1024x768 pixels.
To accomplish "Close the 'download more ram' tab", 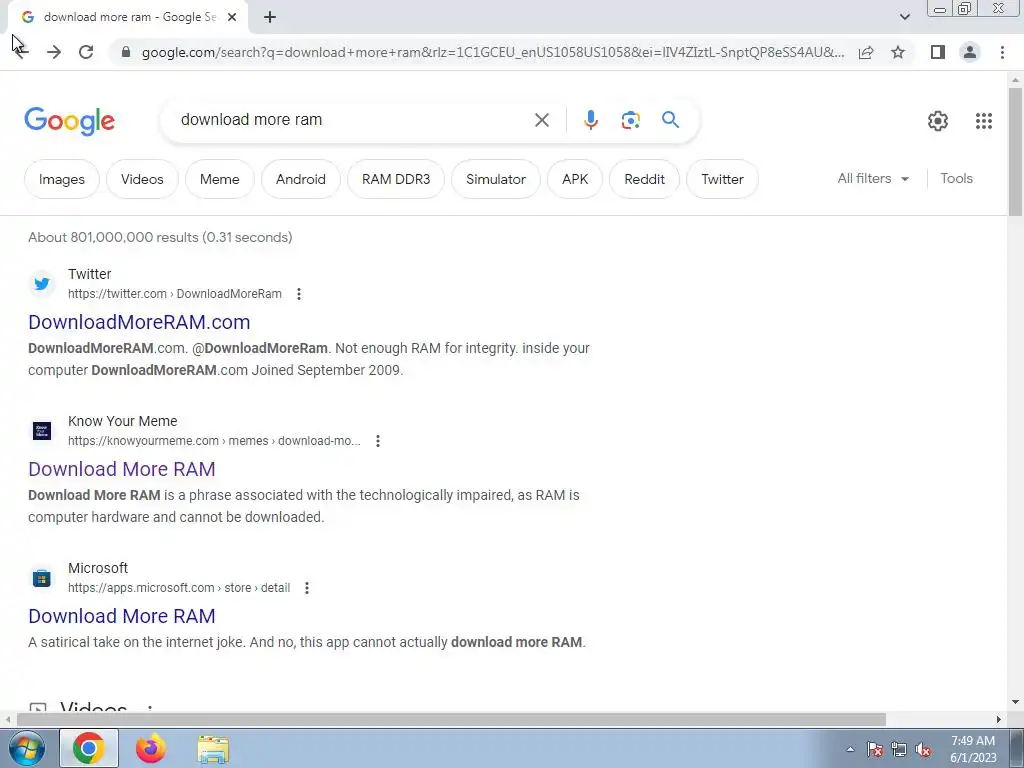I will 232,17.
